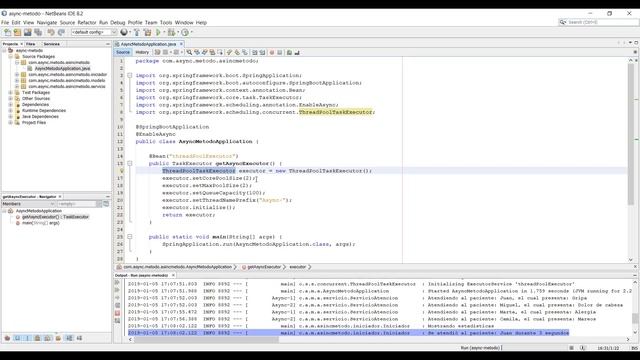Open the Tools menu

(x=166, y=22)
